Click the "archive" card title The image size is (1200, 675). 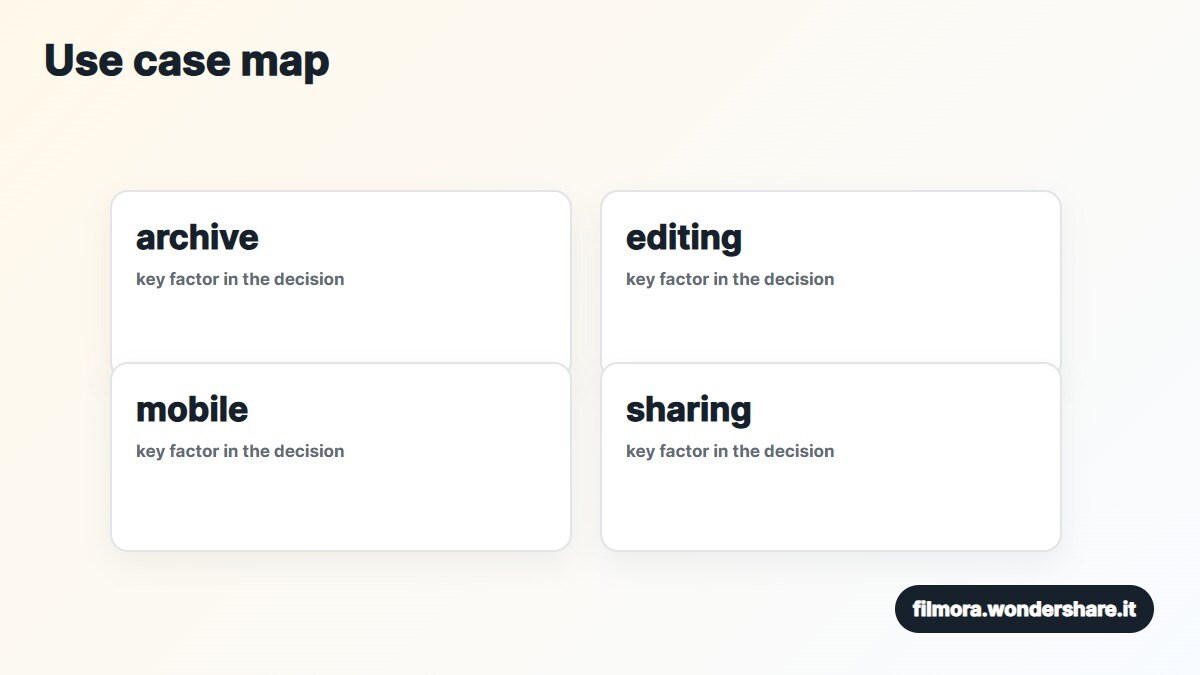click(x=197, y=237)
